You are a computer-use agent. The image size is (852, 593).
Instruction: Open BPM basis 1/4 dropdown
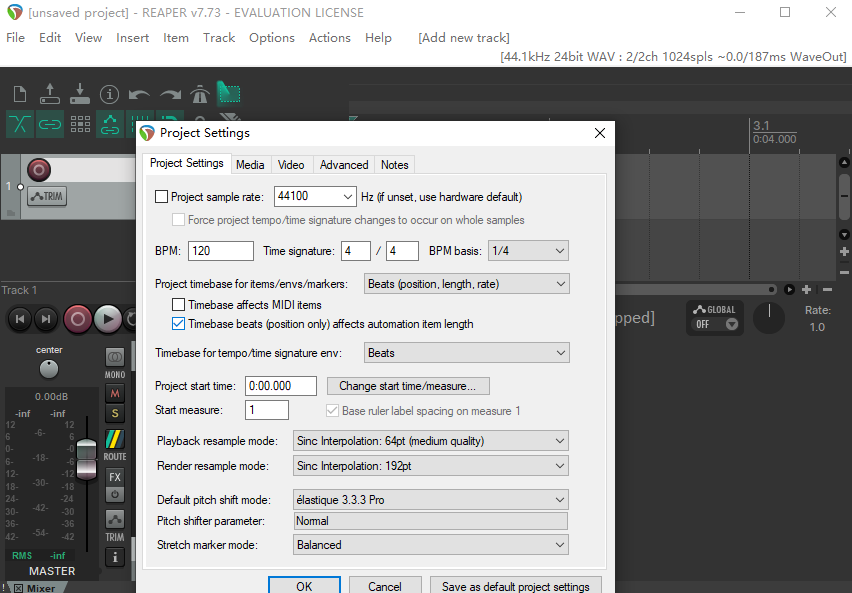[x=528, y=251]
